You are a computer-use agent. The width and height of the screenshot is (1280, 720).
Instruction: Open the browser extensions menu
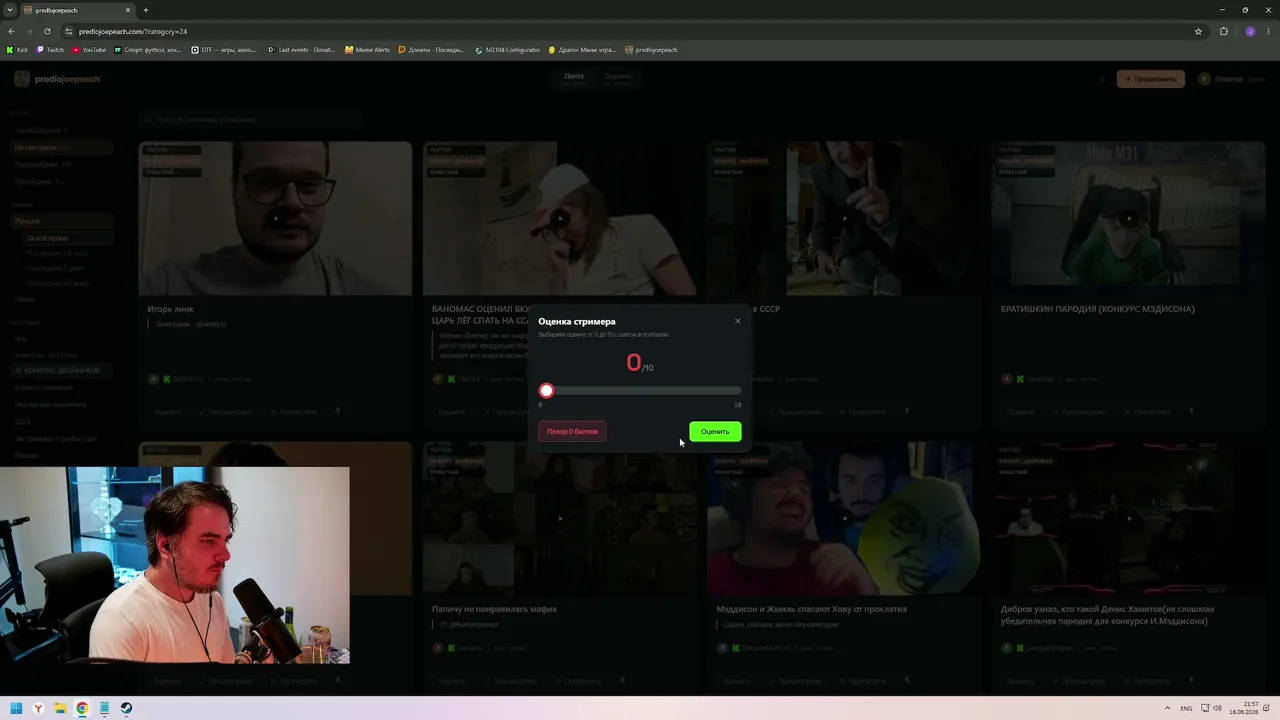(1224, 31)
